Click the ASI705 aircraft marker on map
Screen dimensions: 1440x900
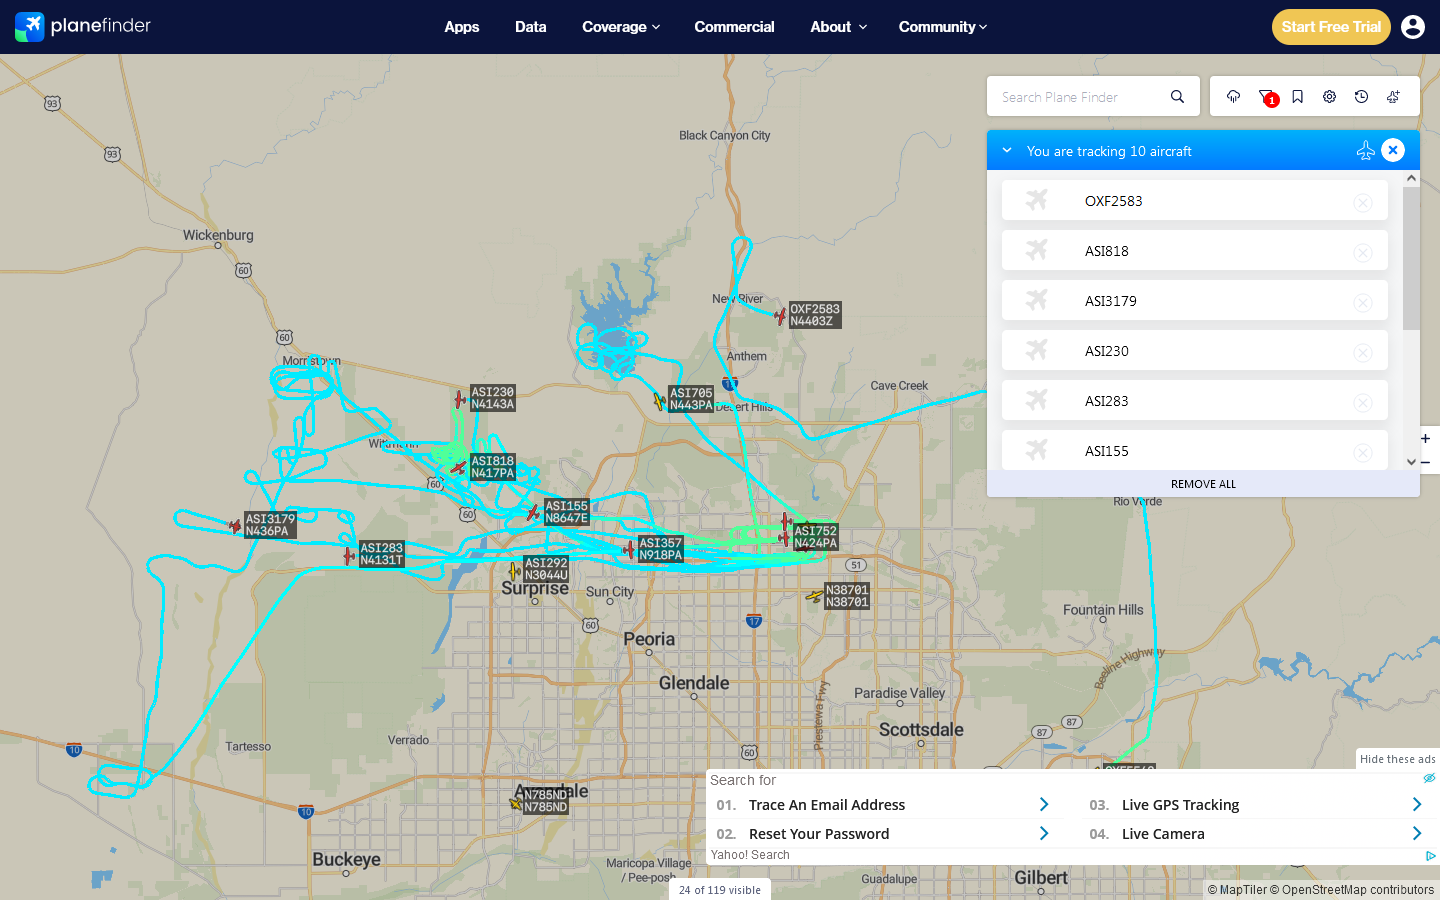point(660,401)
